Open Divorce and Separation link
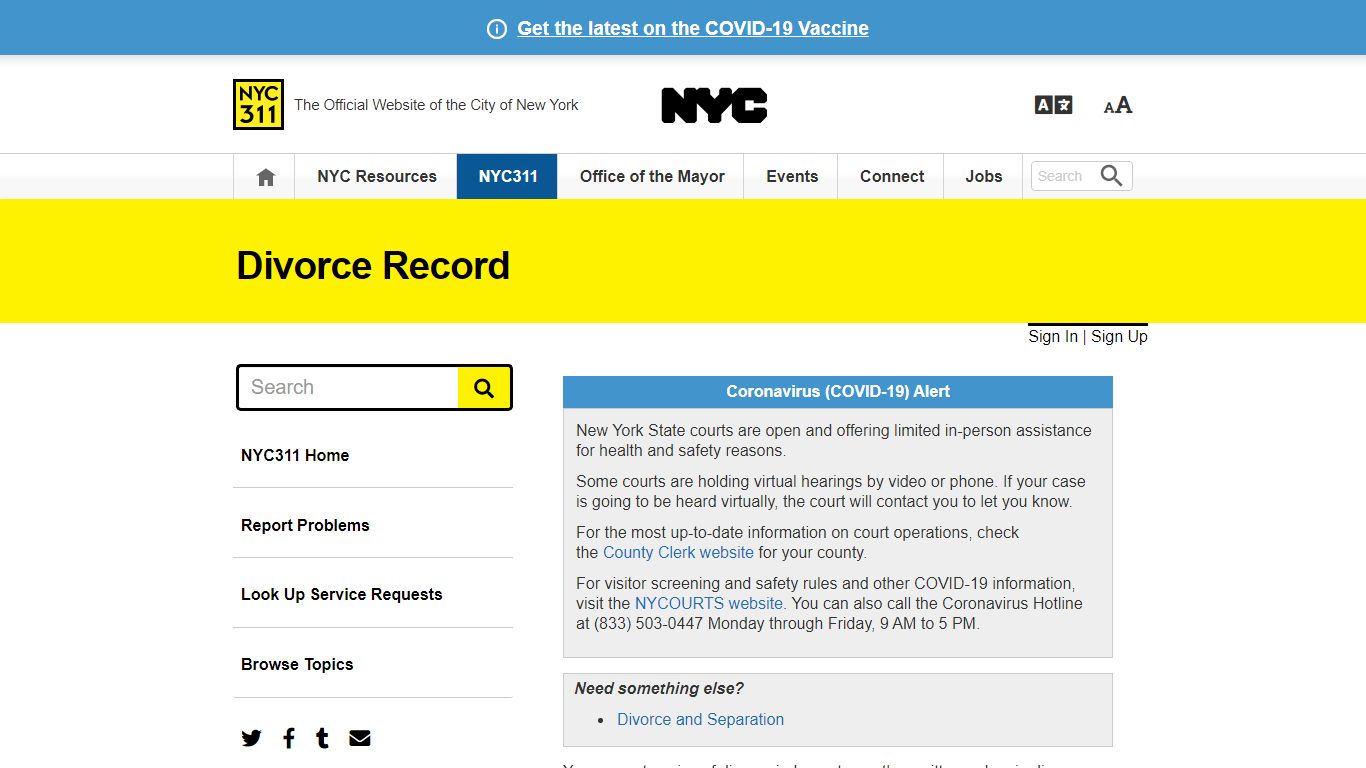 (x=700, y=719)
